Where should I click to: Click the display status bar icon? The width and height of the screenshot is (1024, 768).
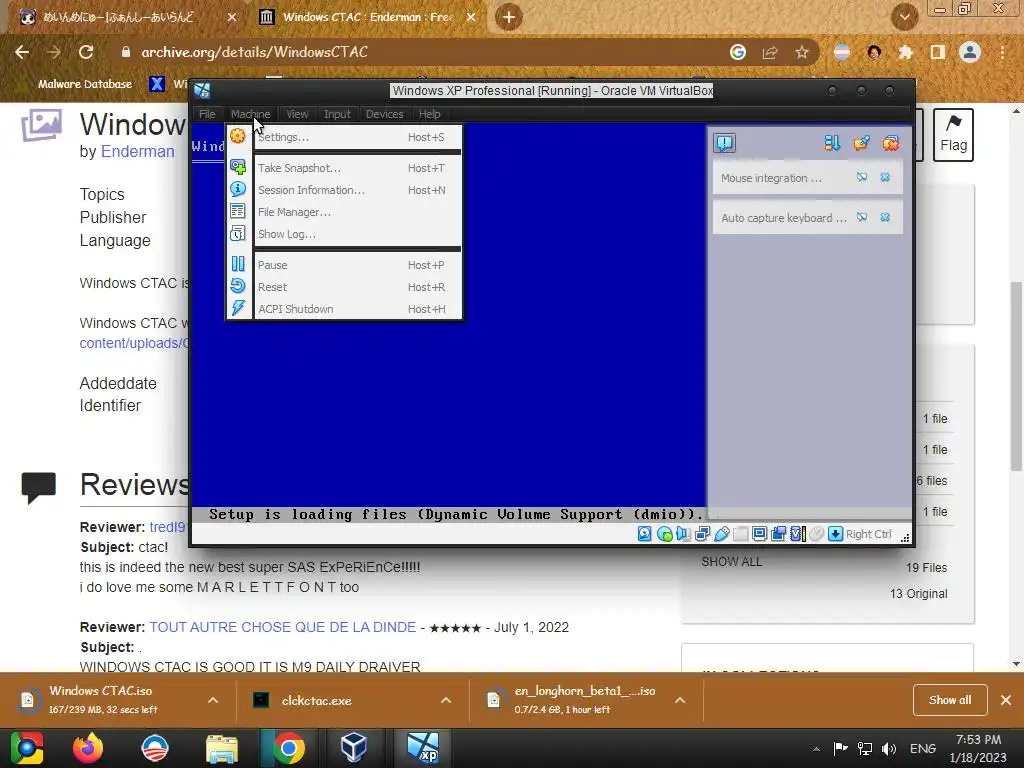(760, 534)
